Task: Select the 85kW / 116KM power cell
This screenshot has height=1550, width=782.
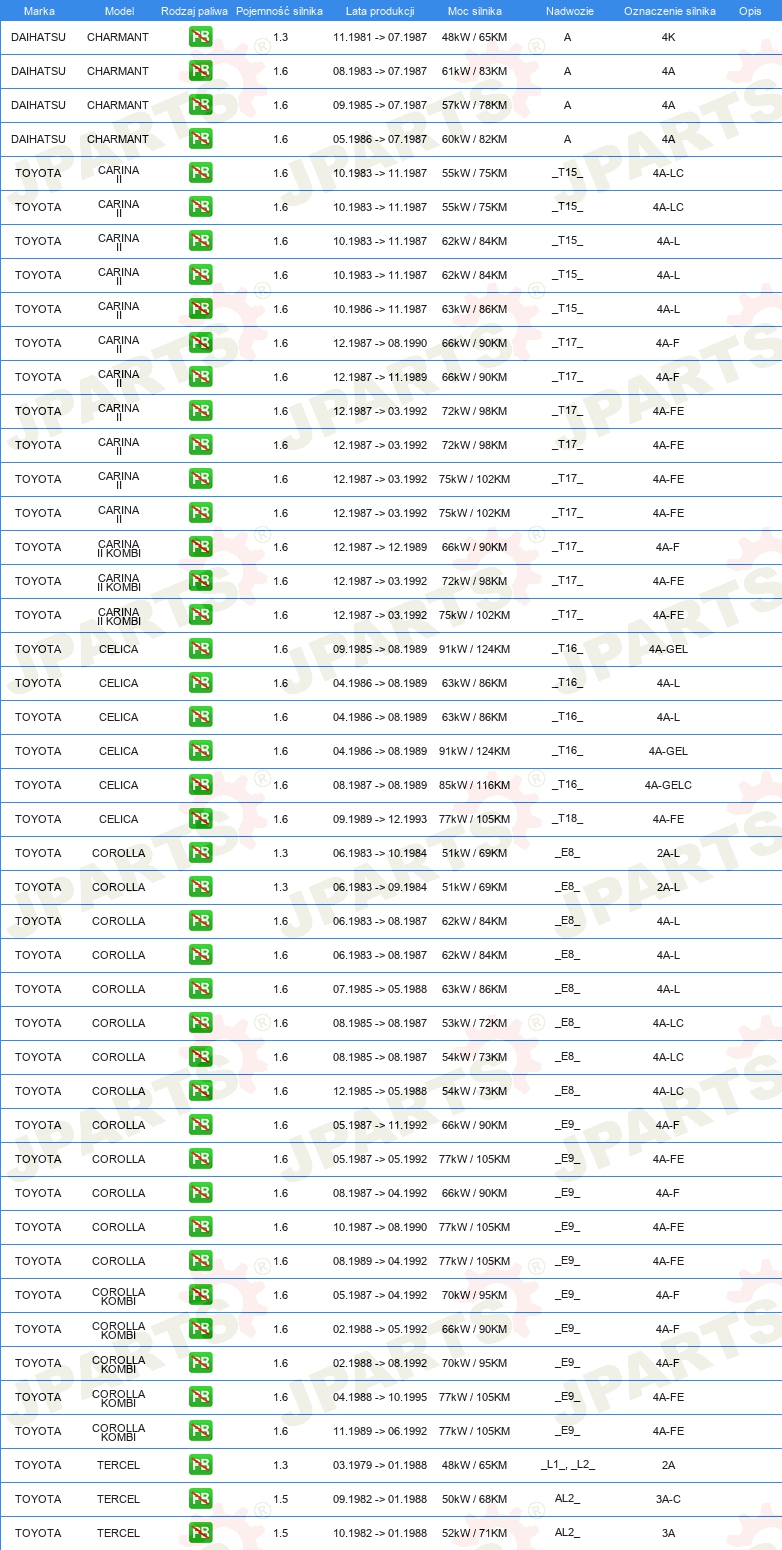Action: [x=474, y=785]
